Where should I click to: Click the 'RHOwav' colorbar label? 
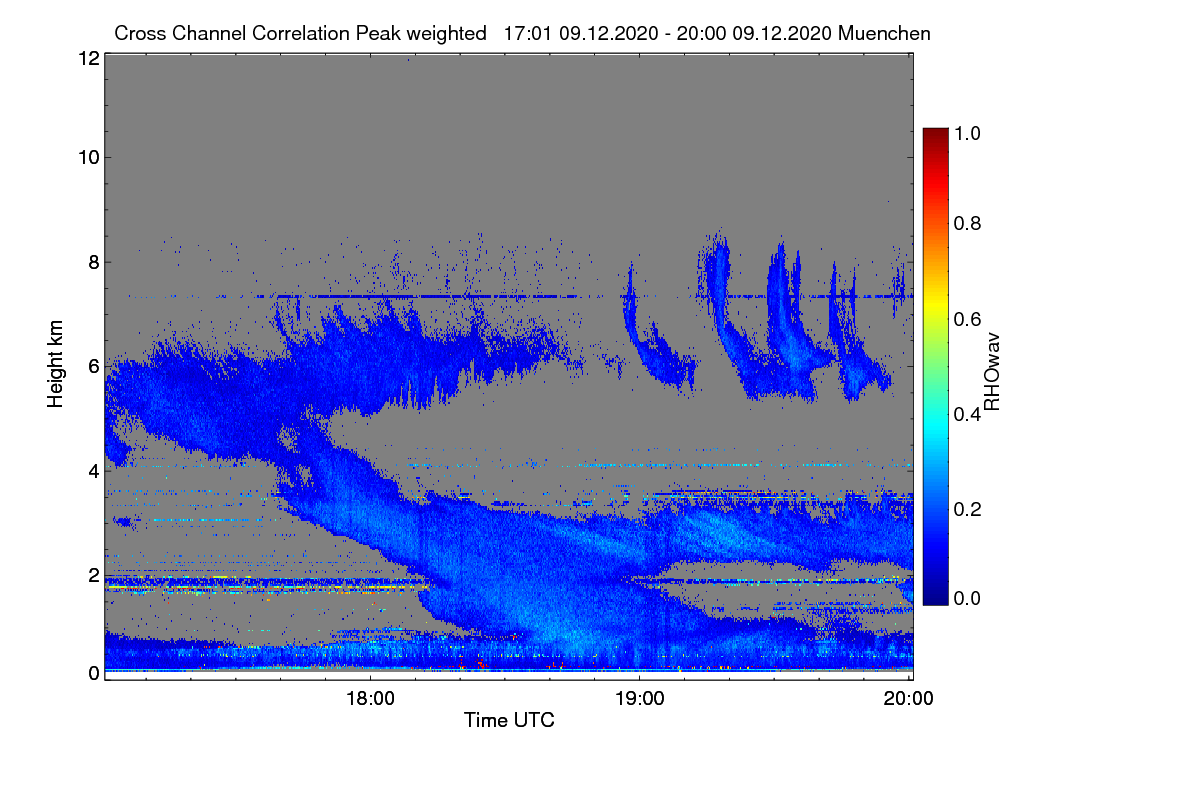pyautogui.click(x=993, y=371)
